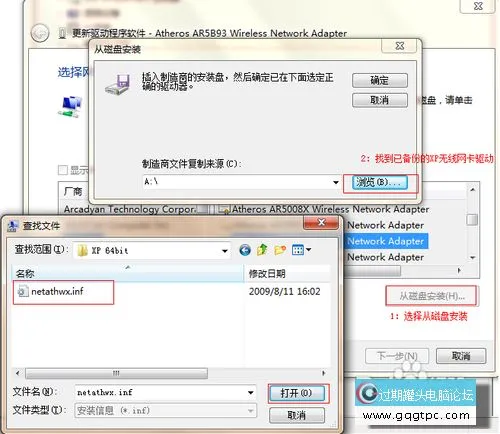Select netathwx.inf file icon

click(x=23, y=291)
